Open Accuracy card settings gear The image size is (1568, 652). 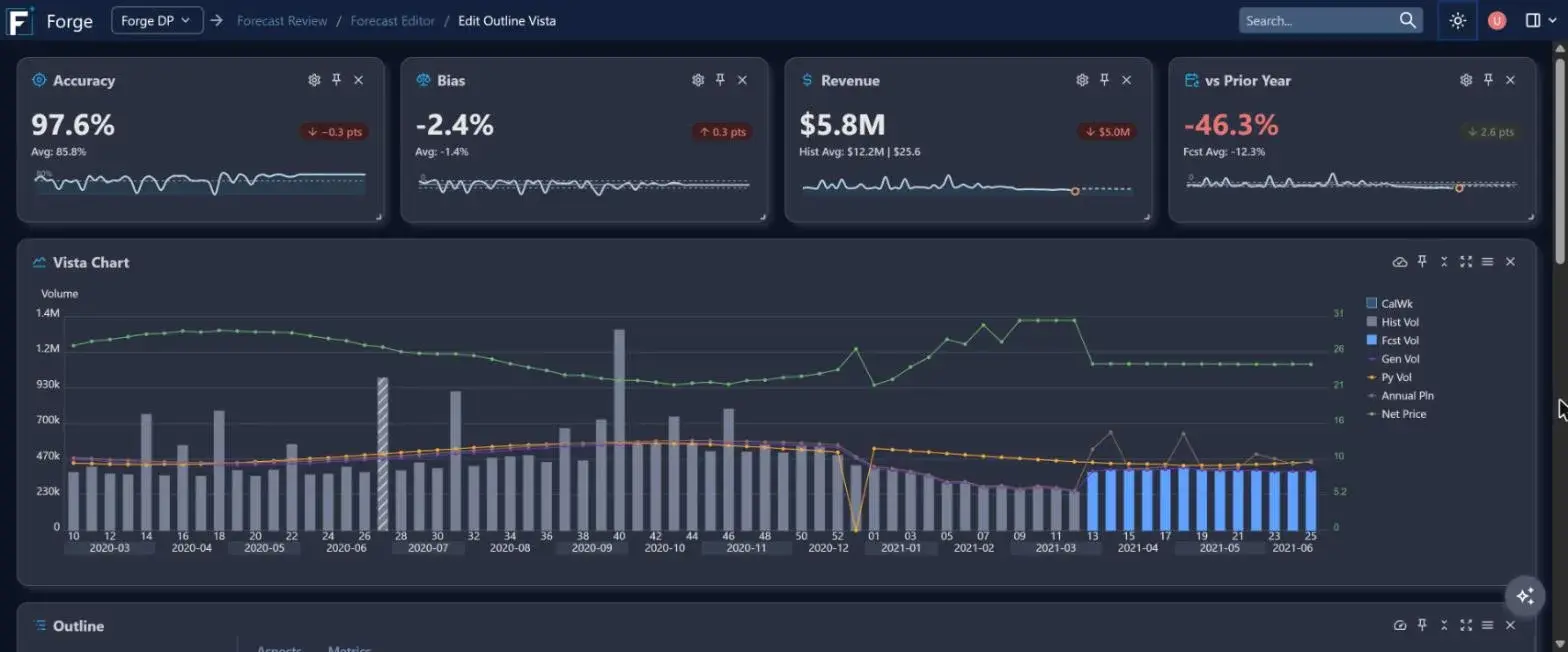(314, 80)
